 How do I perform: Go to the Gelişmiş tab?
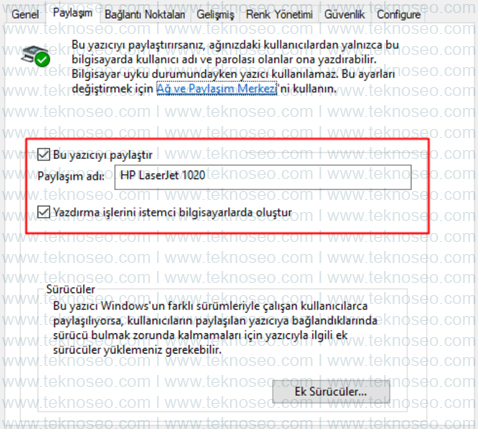[215, 14]
